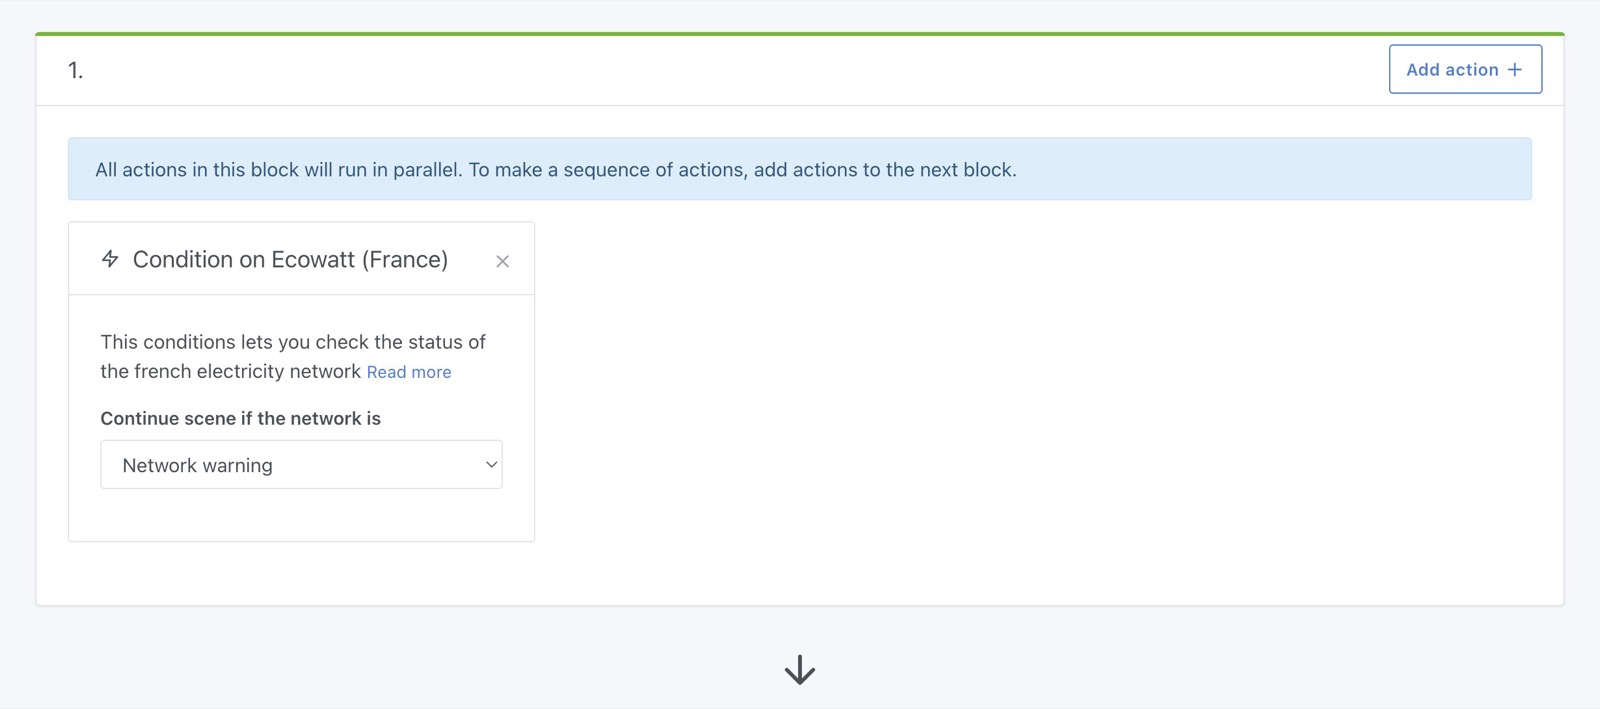Click the "Network warning" selected value text
The image size is (1600, 709).
197,466
